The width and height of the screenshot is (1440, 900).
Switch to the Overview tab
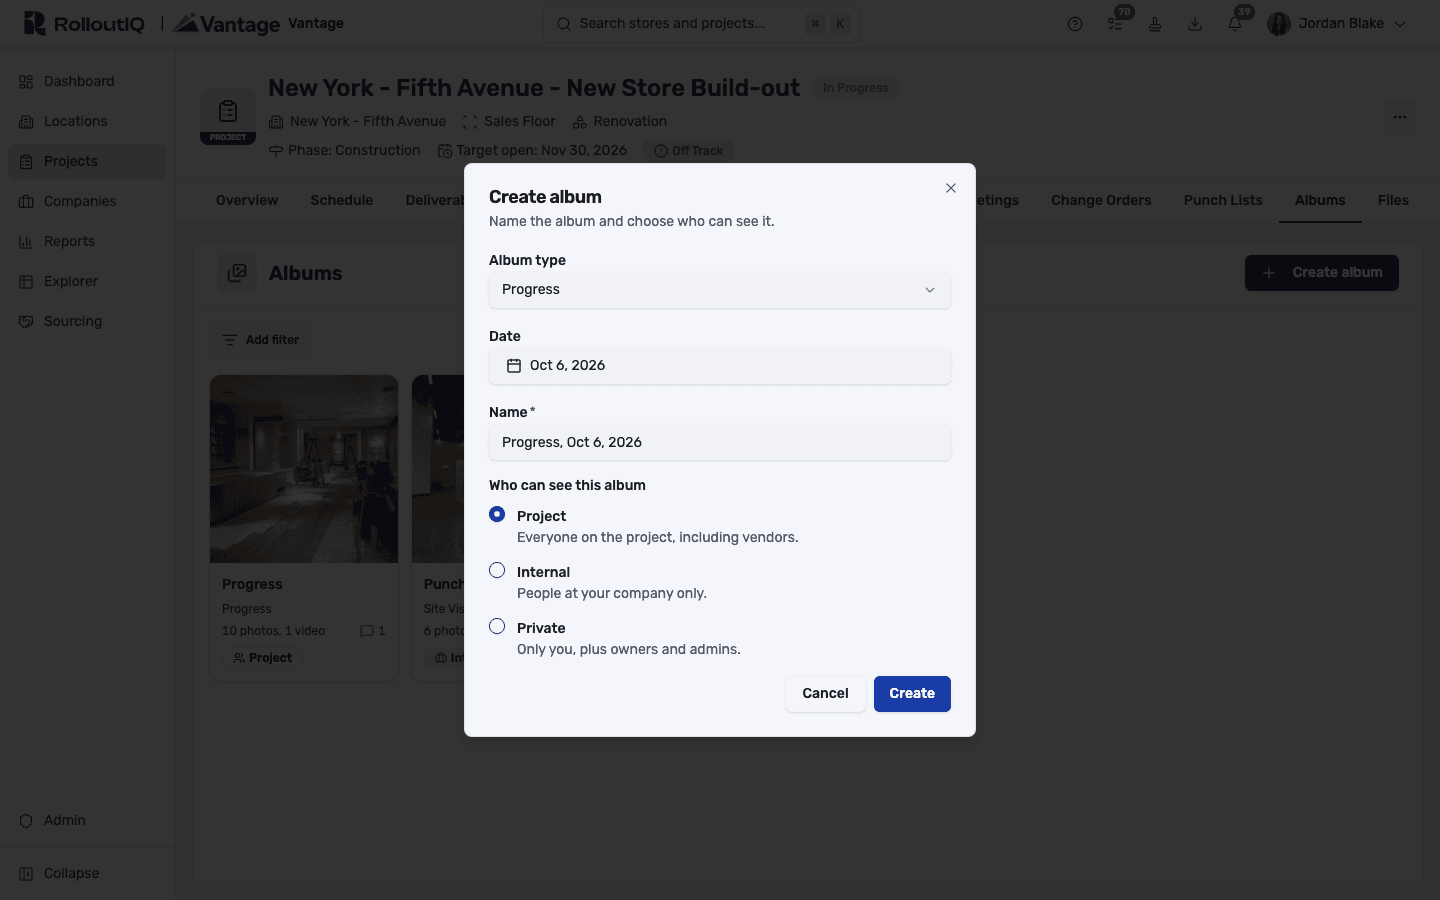(x=247, y=201)
